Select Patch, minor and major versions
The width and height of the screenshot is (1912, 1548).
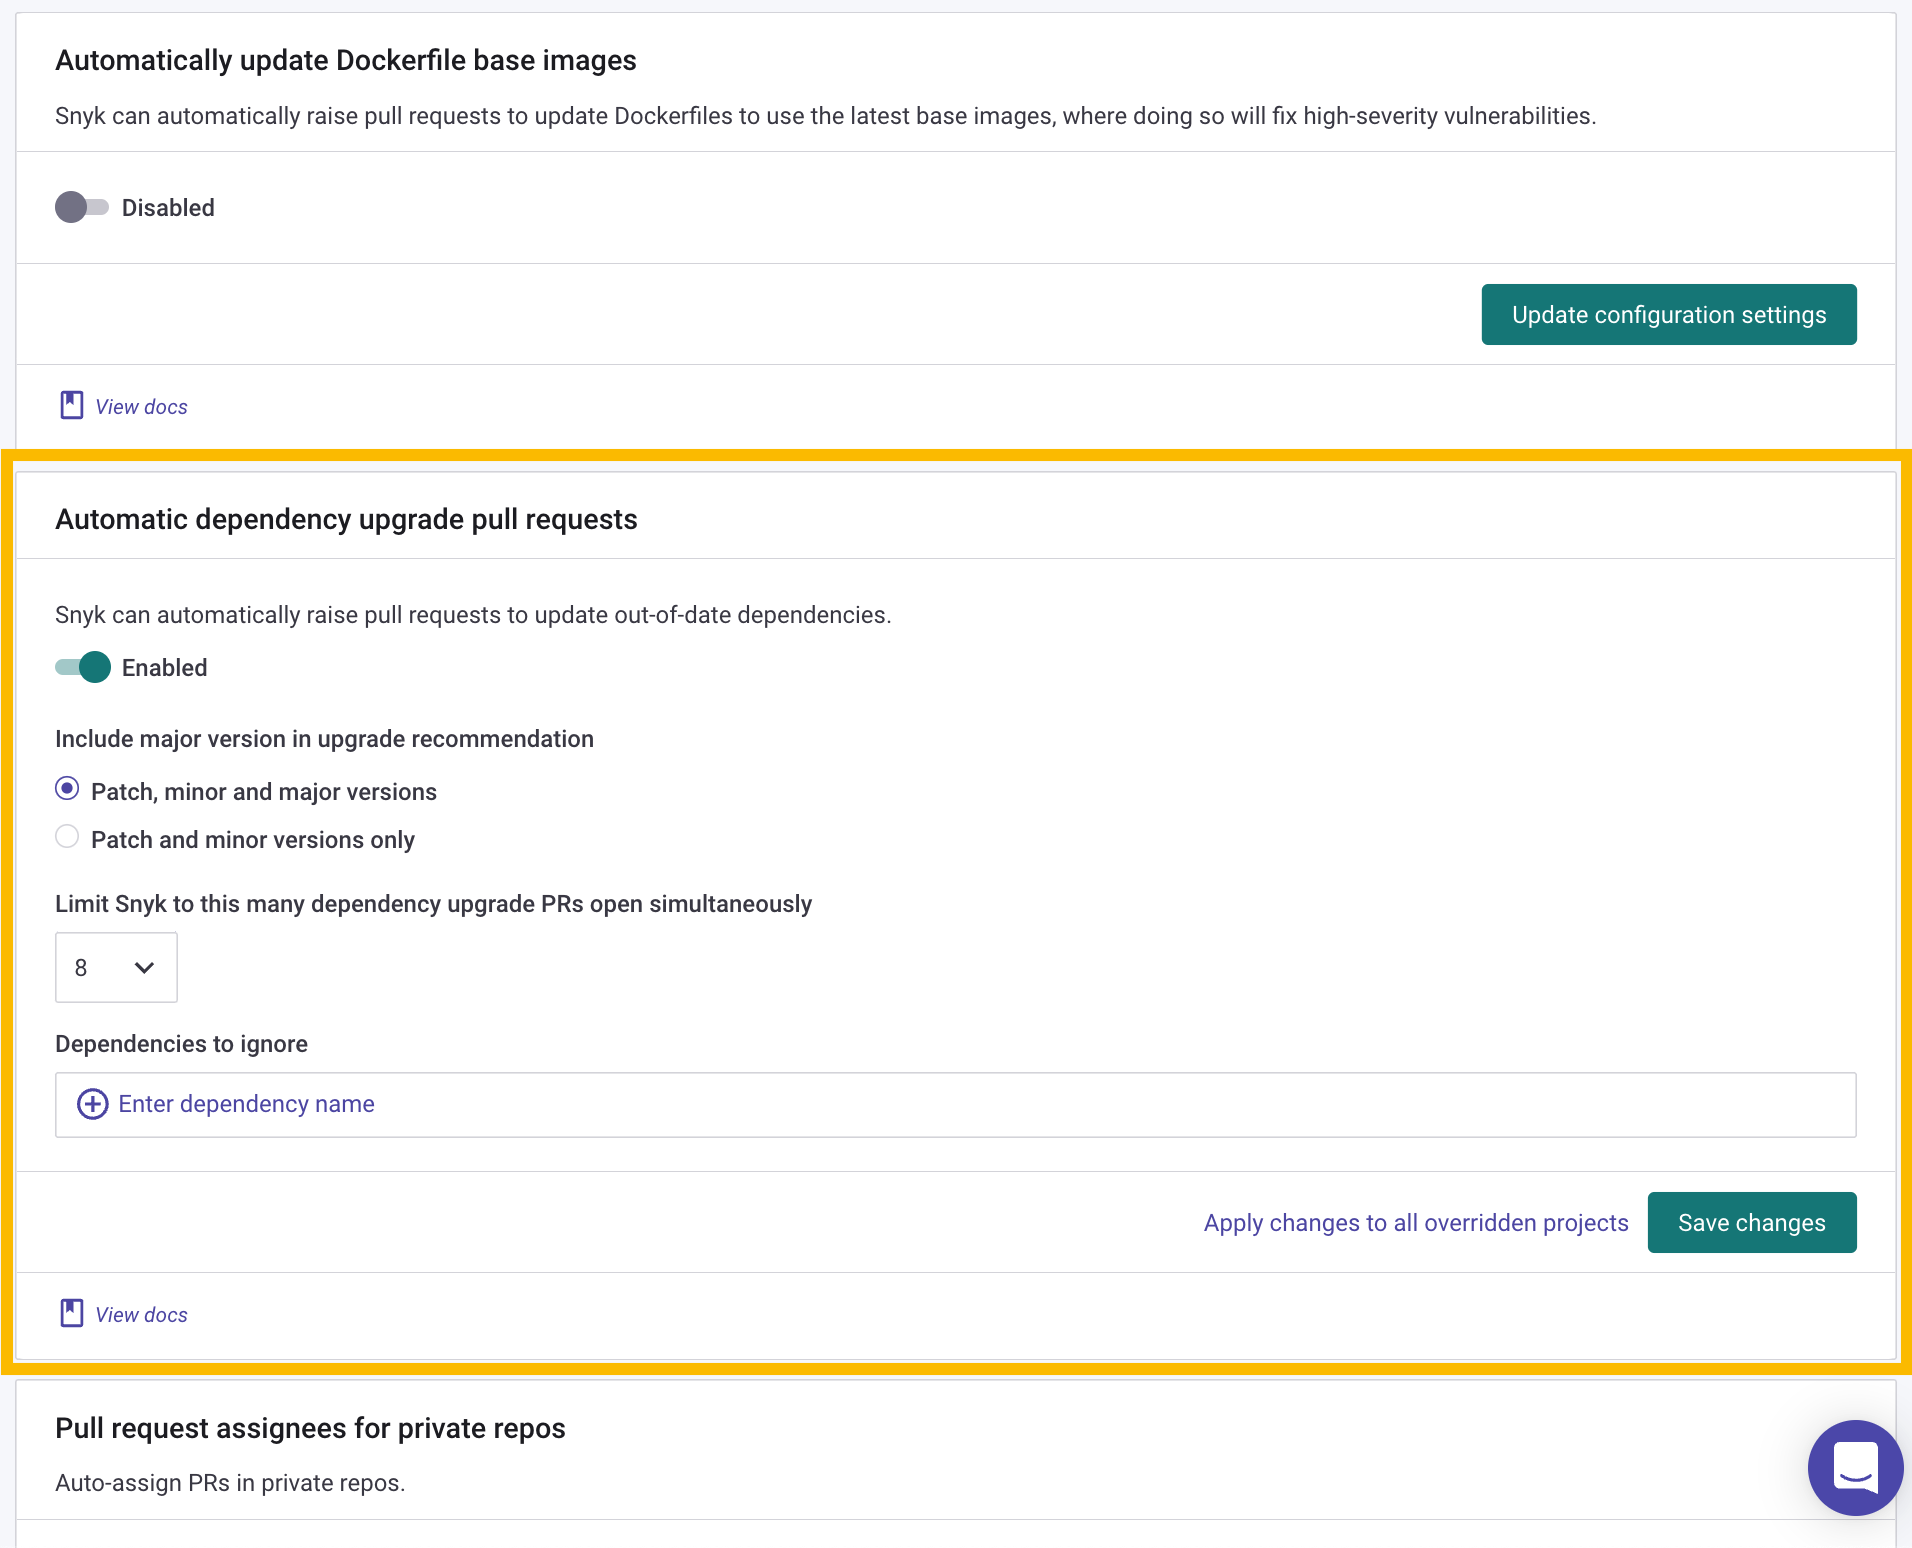(67, 789)
